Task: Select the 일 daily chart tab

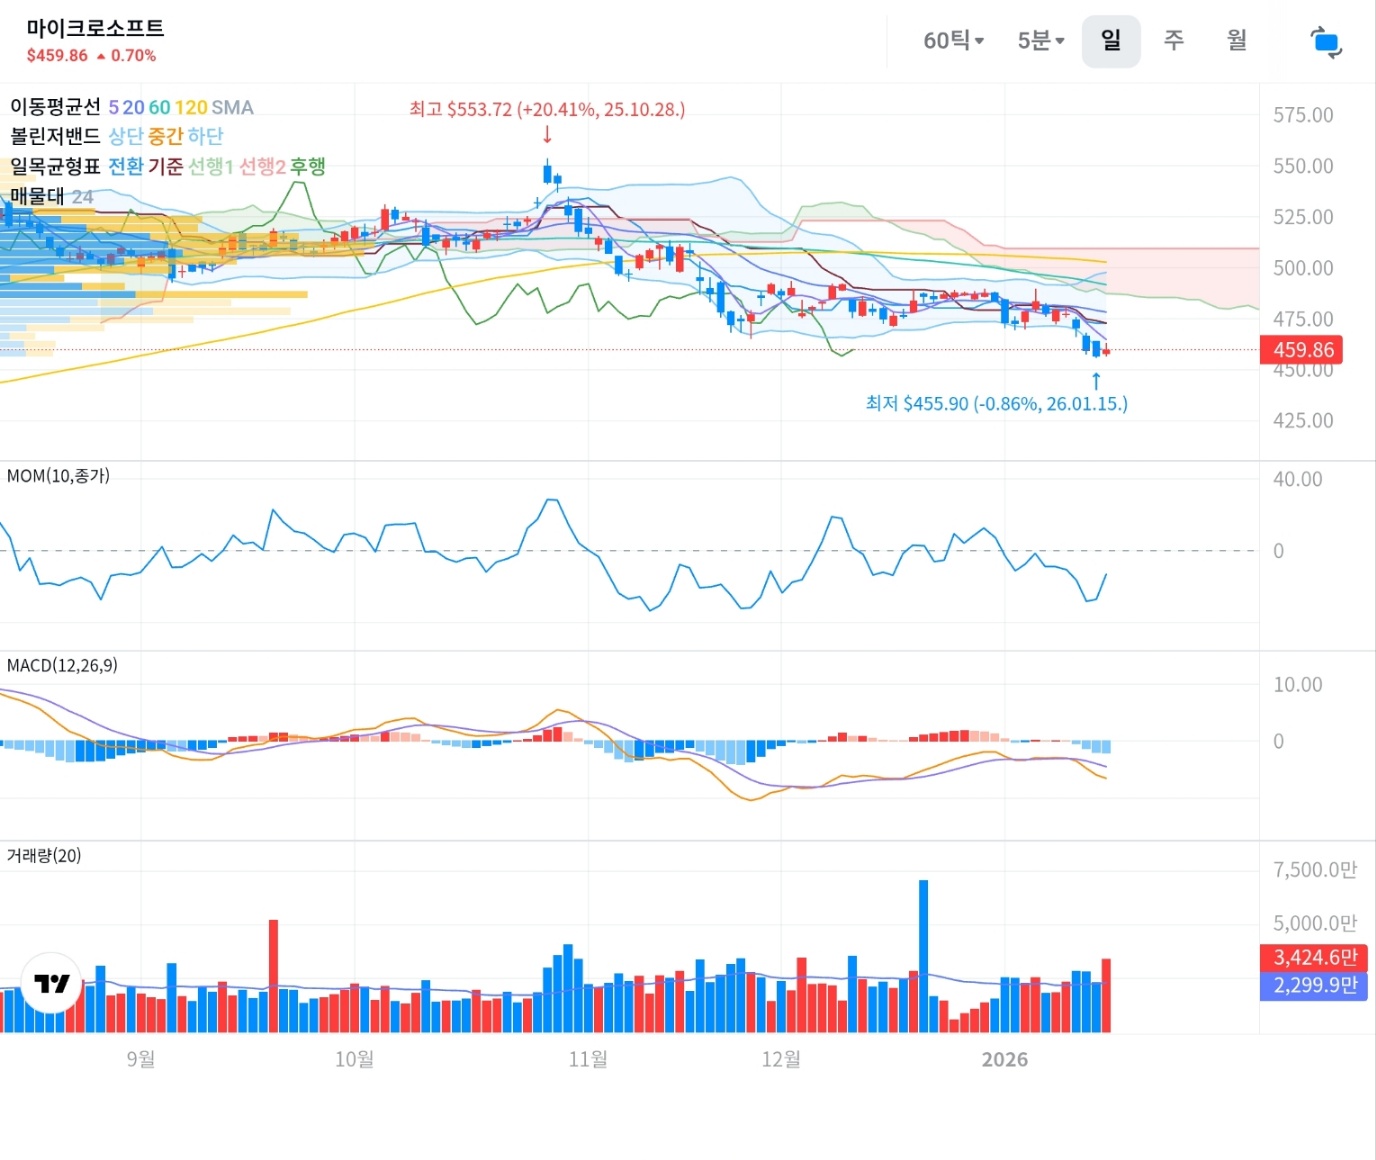Action: (1110, 41)
